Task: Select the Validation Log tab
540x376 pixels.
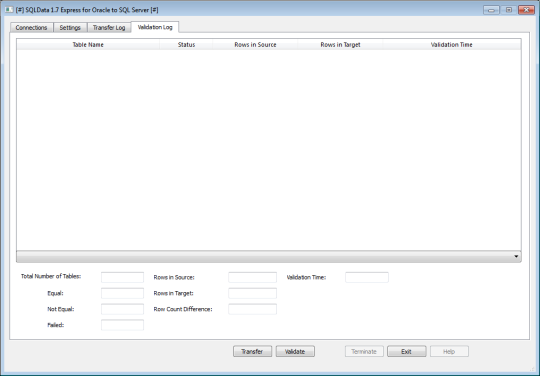Action: tap(155, 27)
